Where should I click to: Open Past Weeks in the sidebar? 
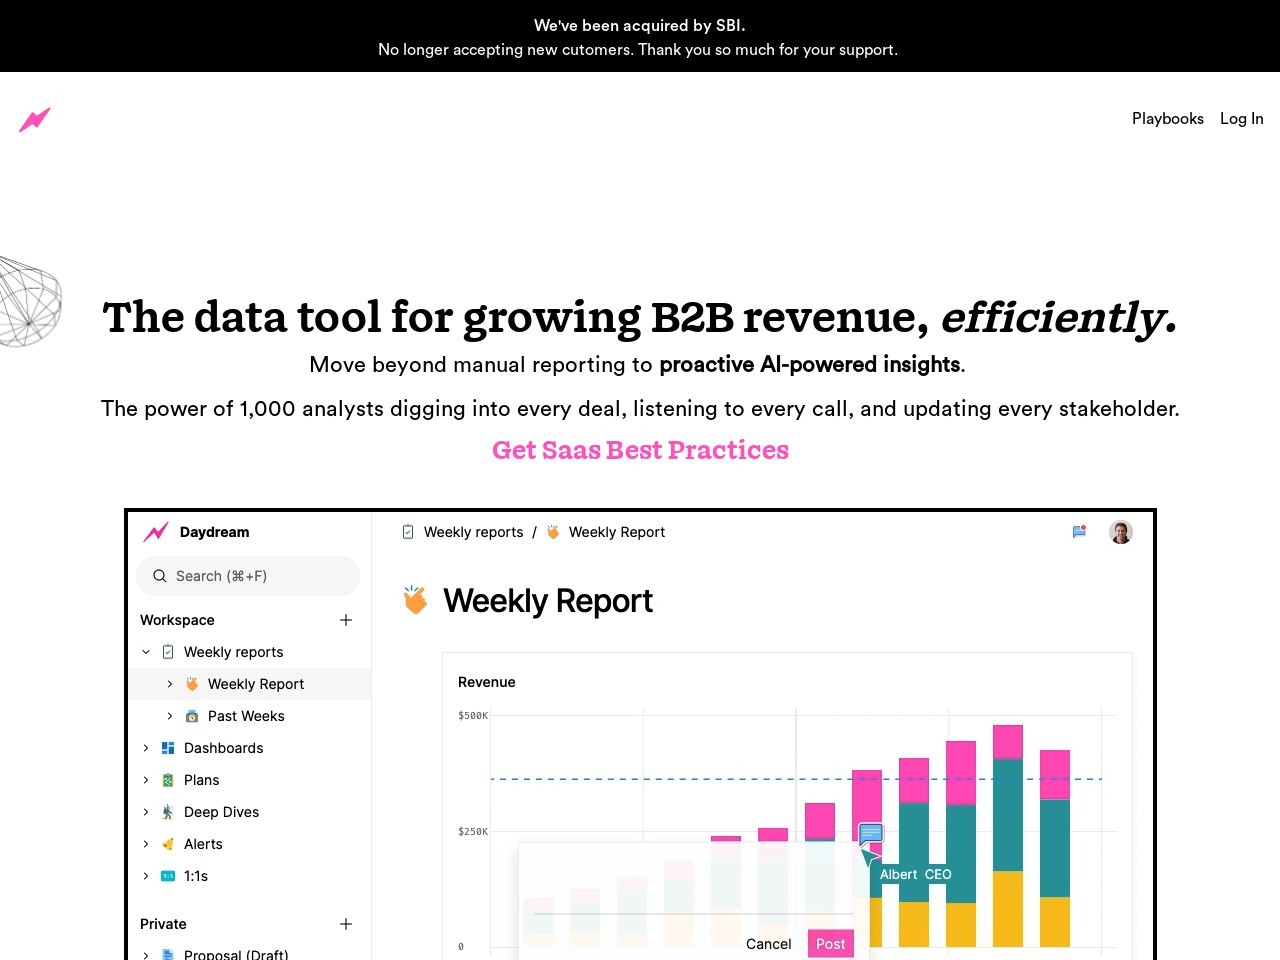(246, 716)
